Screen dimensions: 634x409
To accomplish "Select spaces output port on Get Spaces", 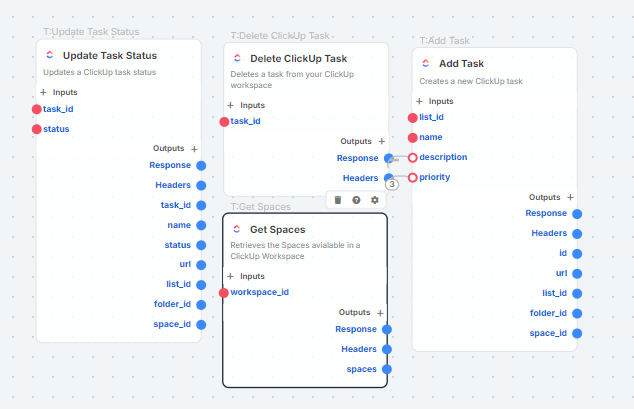I will (387, 369).
